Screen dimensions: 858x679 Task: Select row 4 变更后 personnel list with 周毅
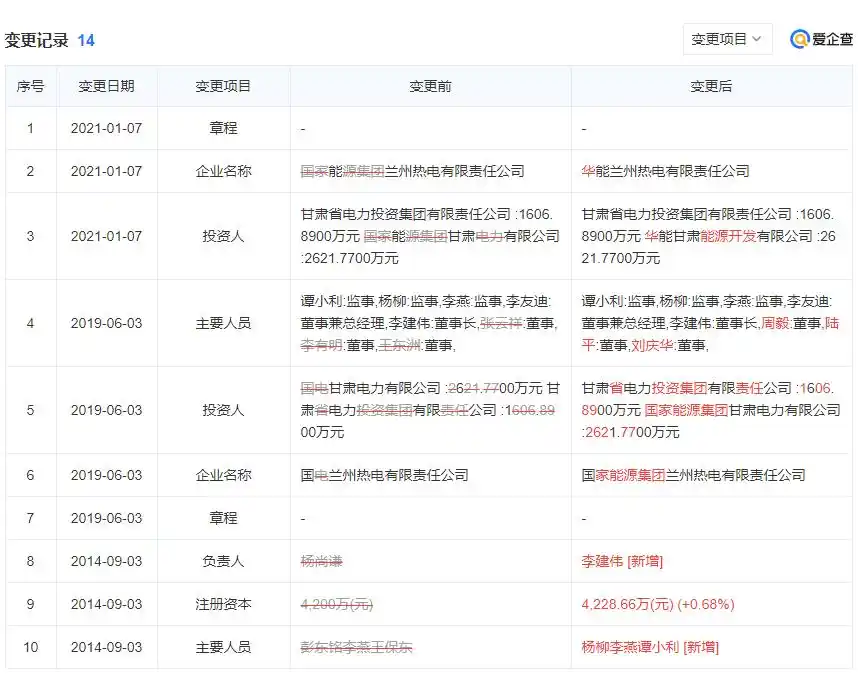pyautogui.click(x=710, y=323)
